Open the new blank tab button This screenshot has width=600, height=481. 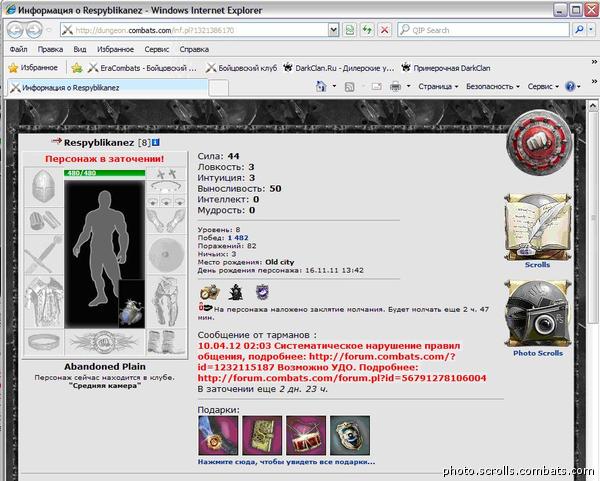(x=219, y=88)
